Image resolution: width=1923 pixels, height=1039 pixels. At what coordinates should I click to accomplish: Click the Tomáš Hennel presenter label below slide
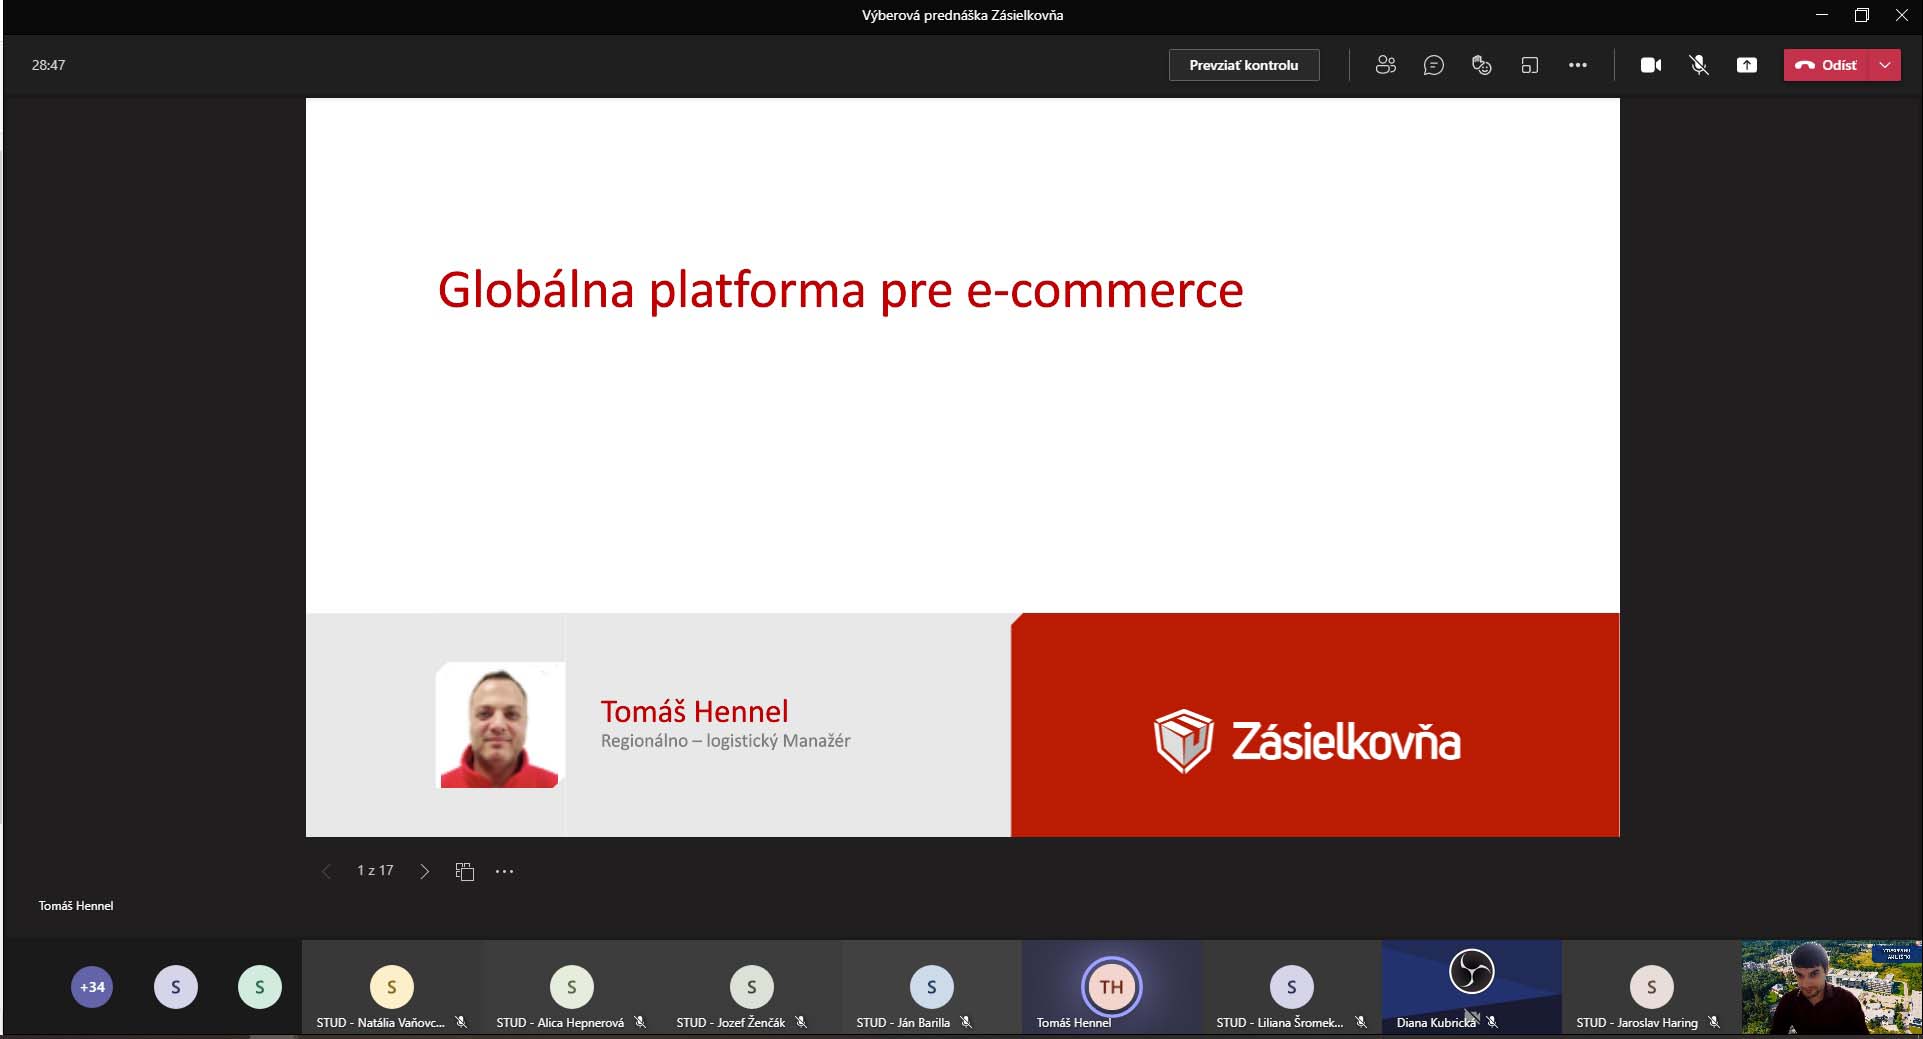pos(76,906)
